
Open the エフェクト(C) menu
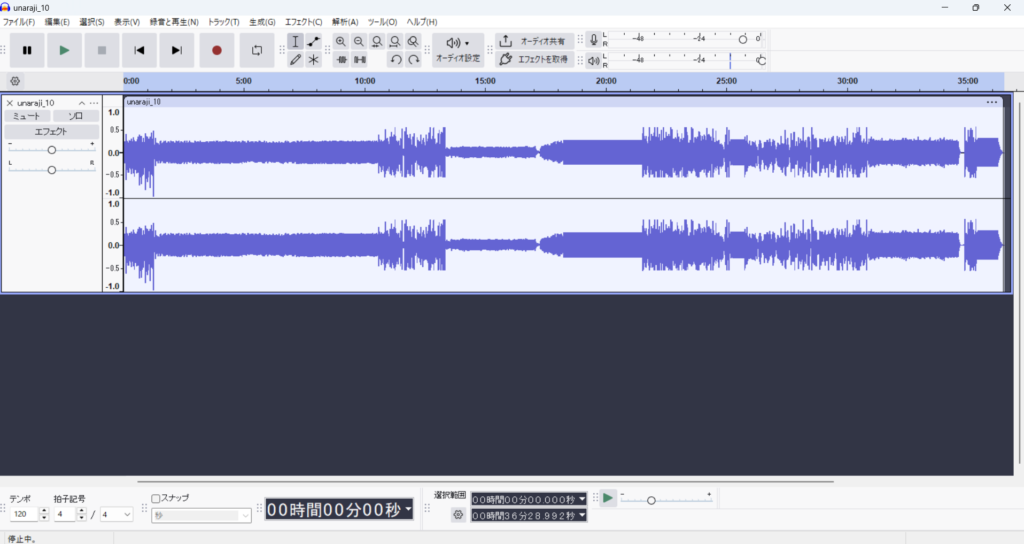click(x=303, y=22)
